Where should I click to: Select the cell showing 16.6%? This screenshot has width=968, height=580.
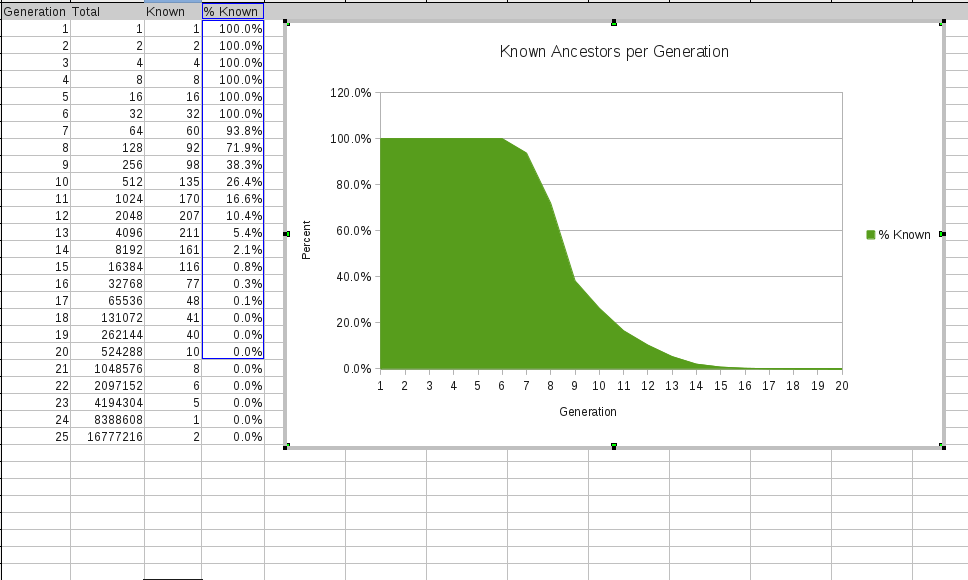(x=233, y=199)
